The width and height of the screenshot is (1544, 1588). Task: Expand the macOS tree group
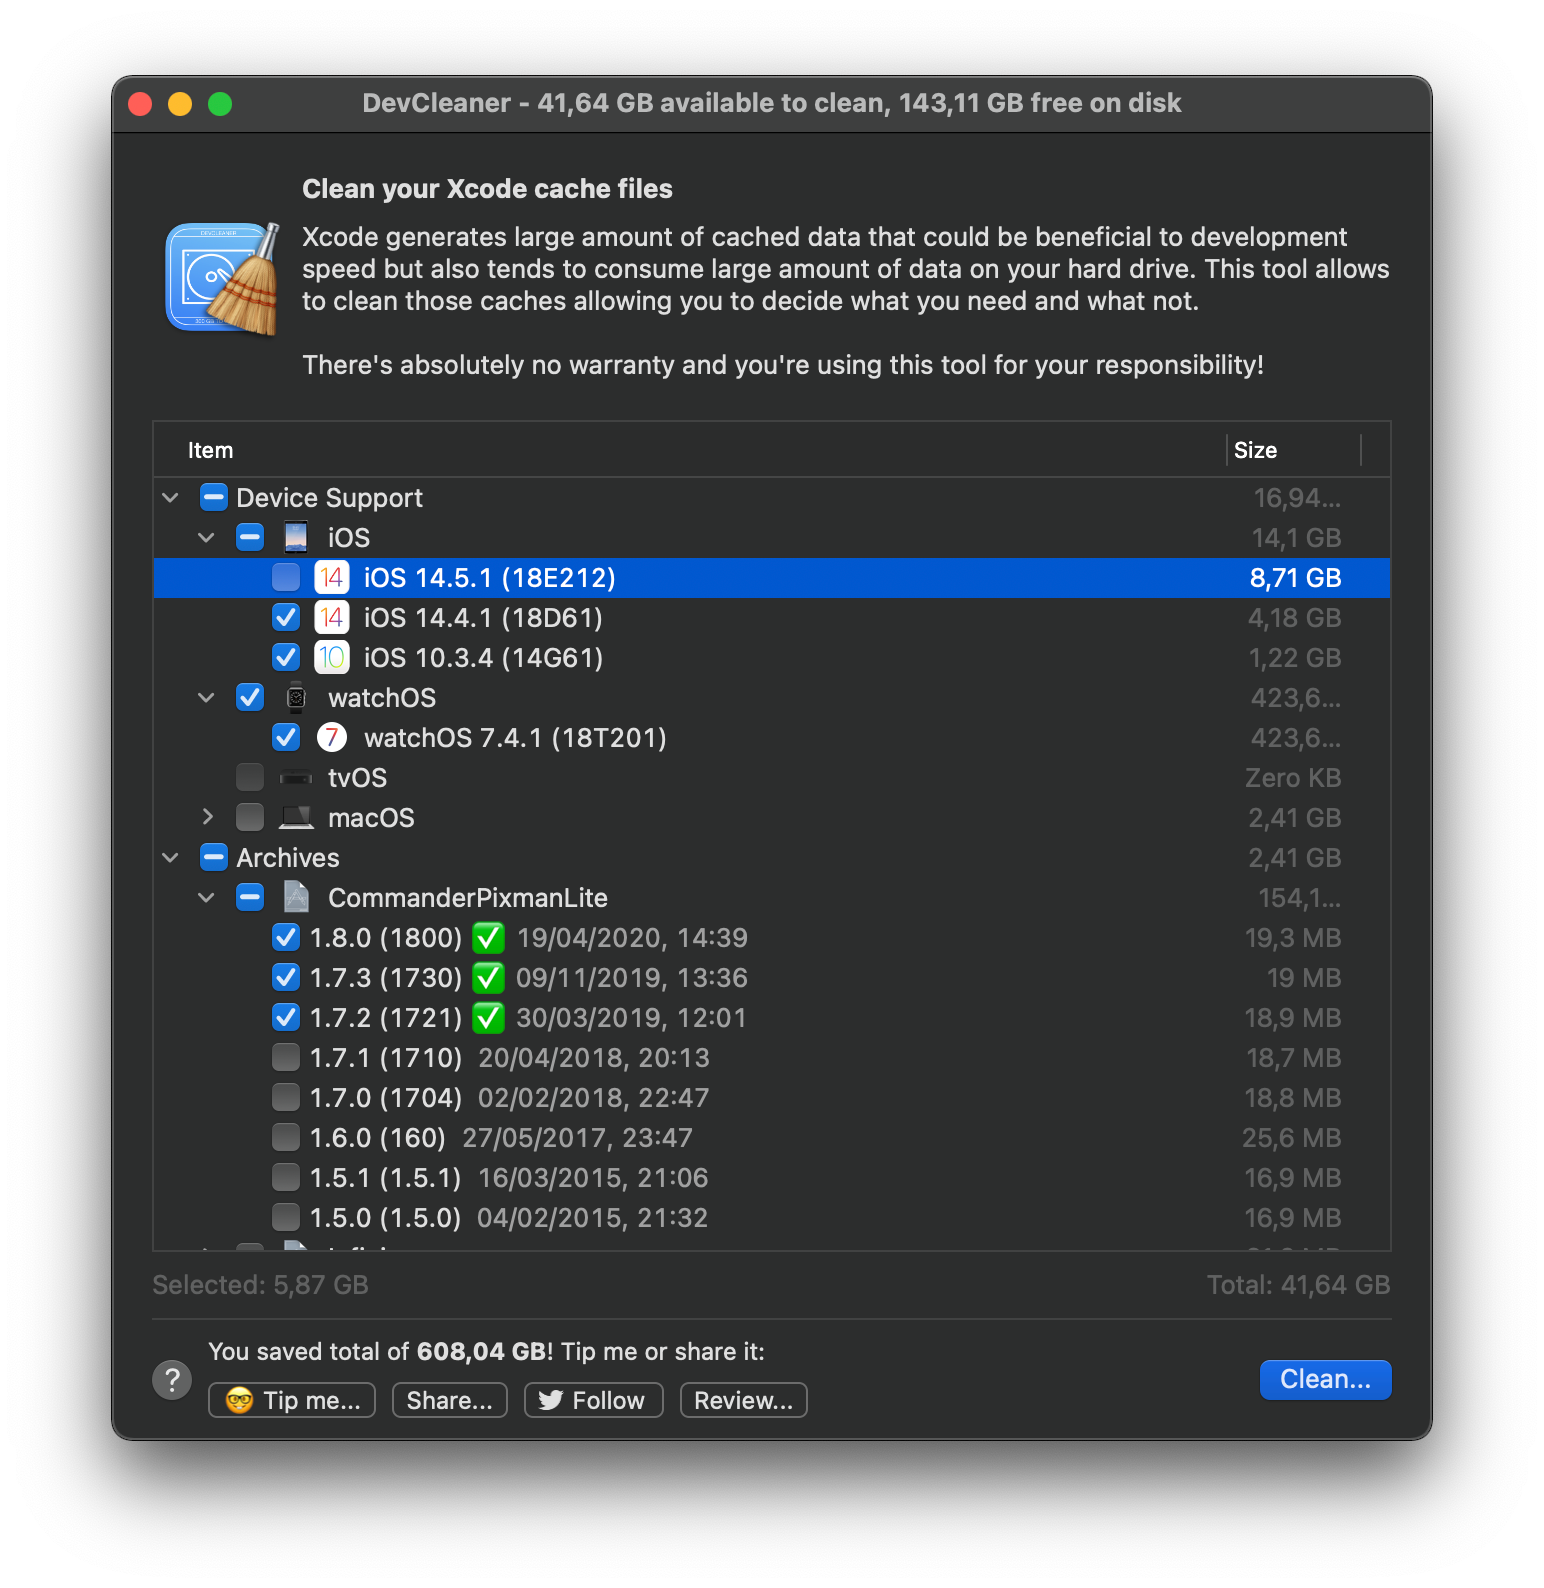[x=207, y=818]
